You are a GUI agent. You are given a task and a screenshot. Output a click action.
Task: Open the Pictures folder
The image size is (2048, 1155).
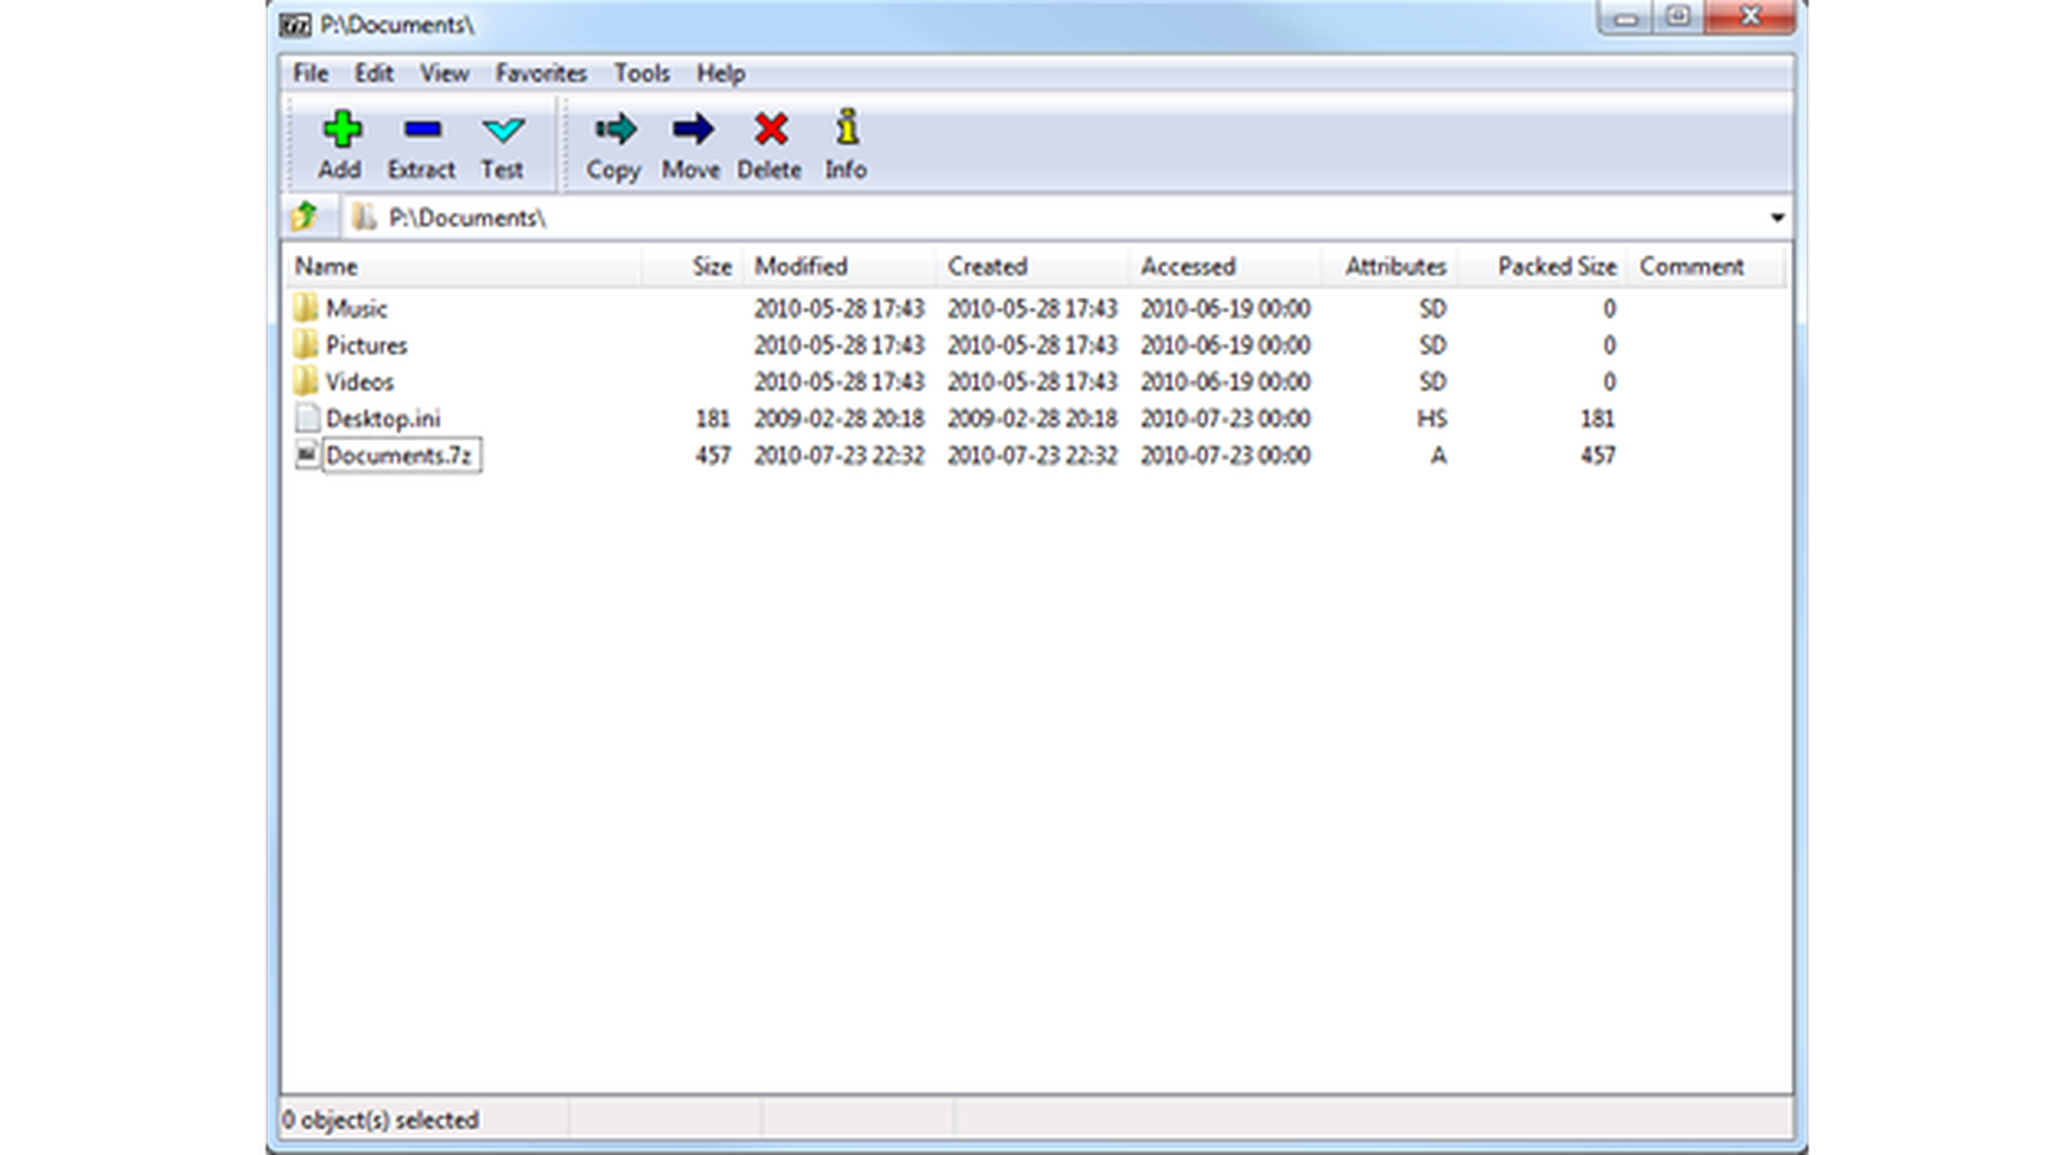pyautogui.click(x=368, y=344)
